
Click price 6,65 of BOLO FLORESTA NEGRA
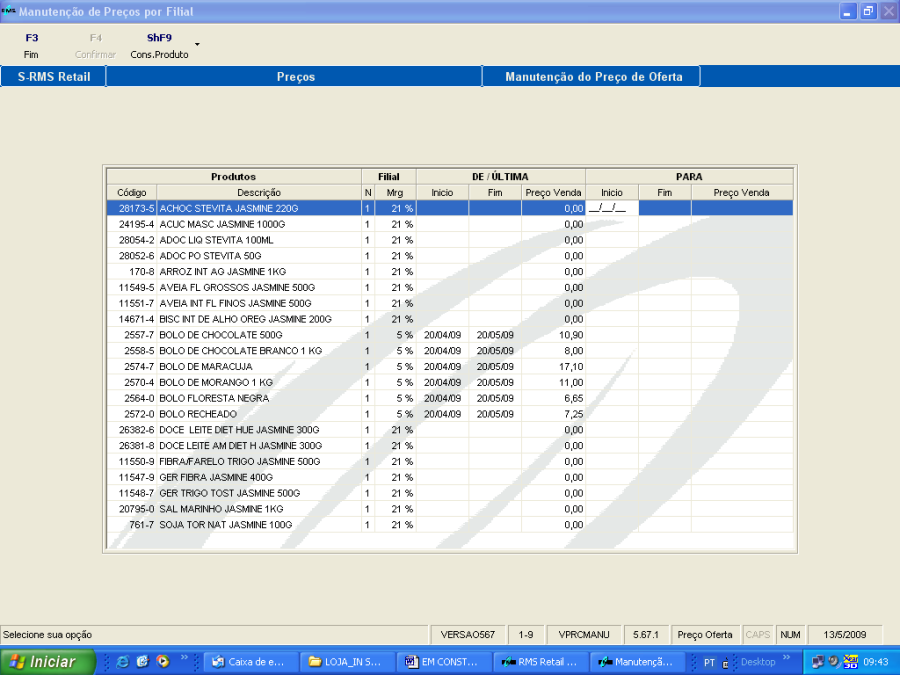point(573,398)
